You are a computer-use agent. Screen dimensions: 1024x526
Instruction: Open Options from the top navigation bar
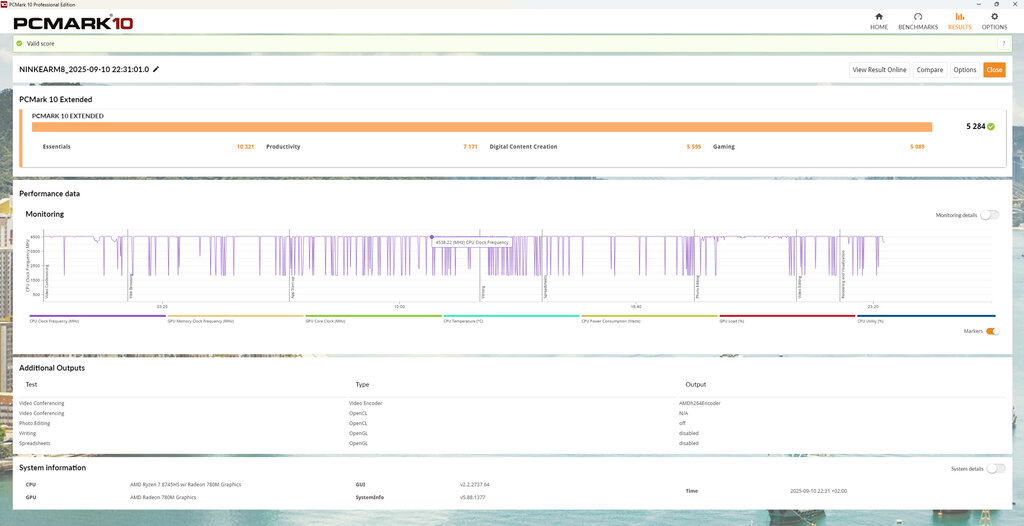click(994, 21)
